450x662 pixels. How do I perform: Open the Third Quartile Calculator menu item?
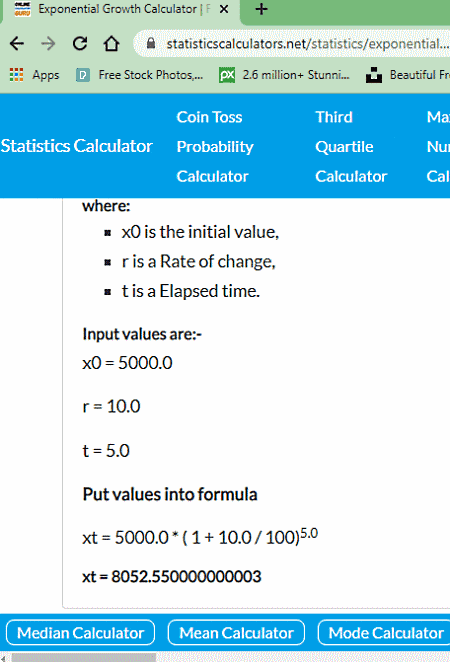[x=351, y=147]
